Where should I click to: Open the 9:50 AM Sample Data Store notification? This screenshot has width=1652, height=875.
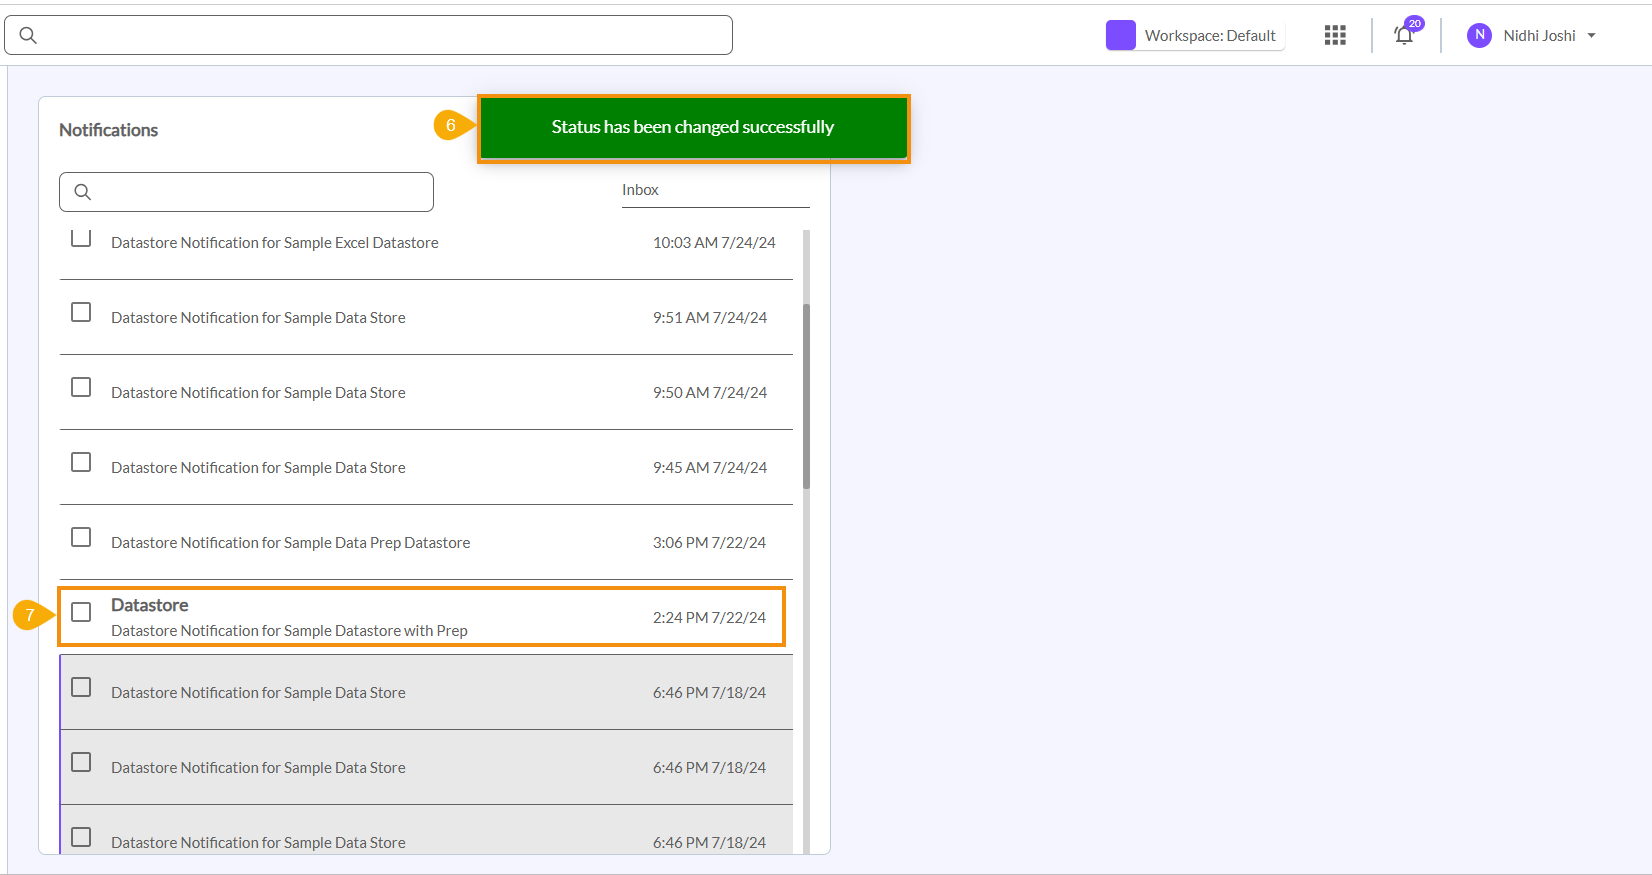(258, 393)
